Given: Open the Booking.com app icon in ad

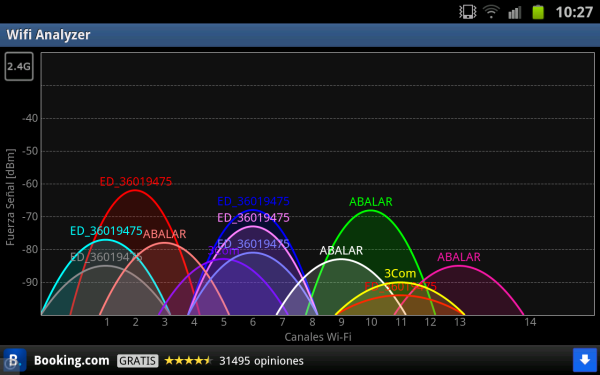Looking at the screenshot, I should (x=15, y=360).
